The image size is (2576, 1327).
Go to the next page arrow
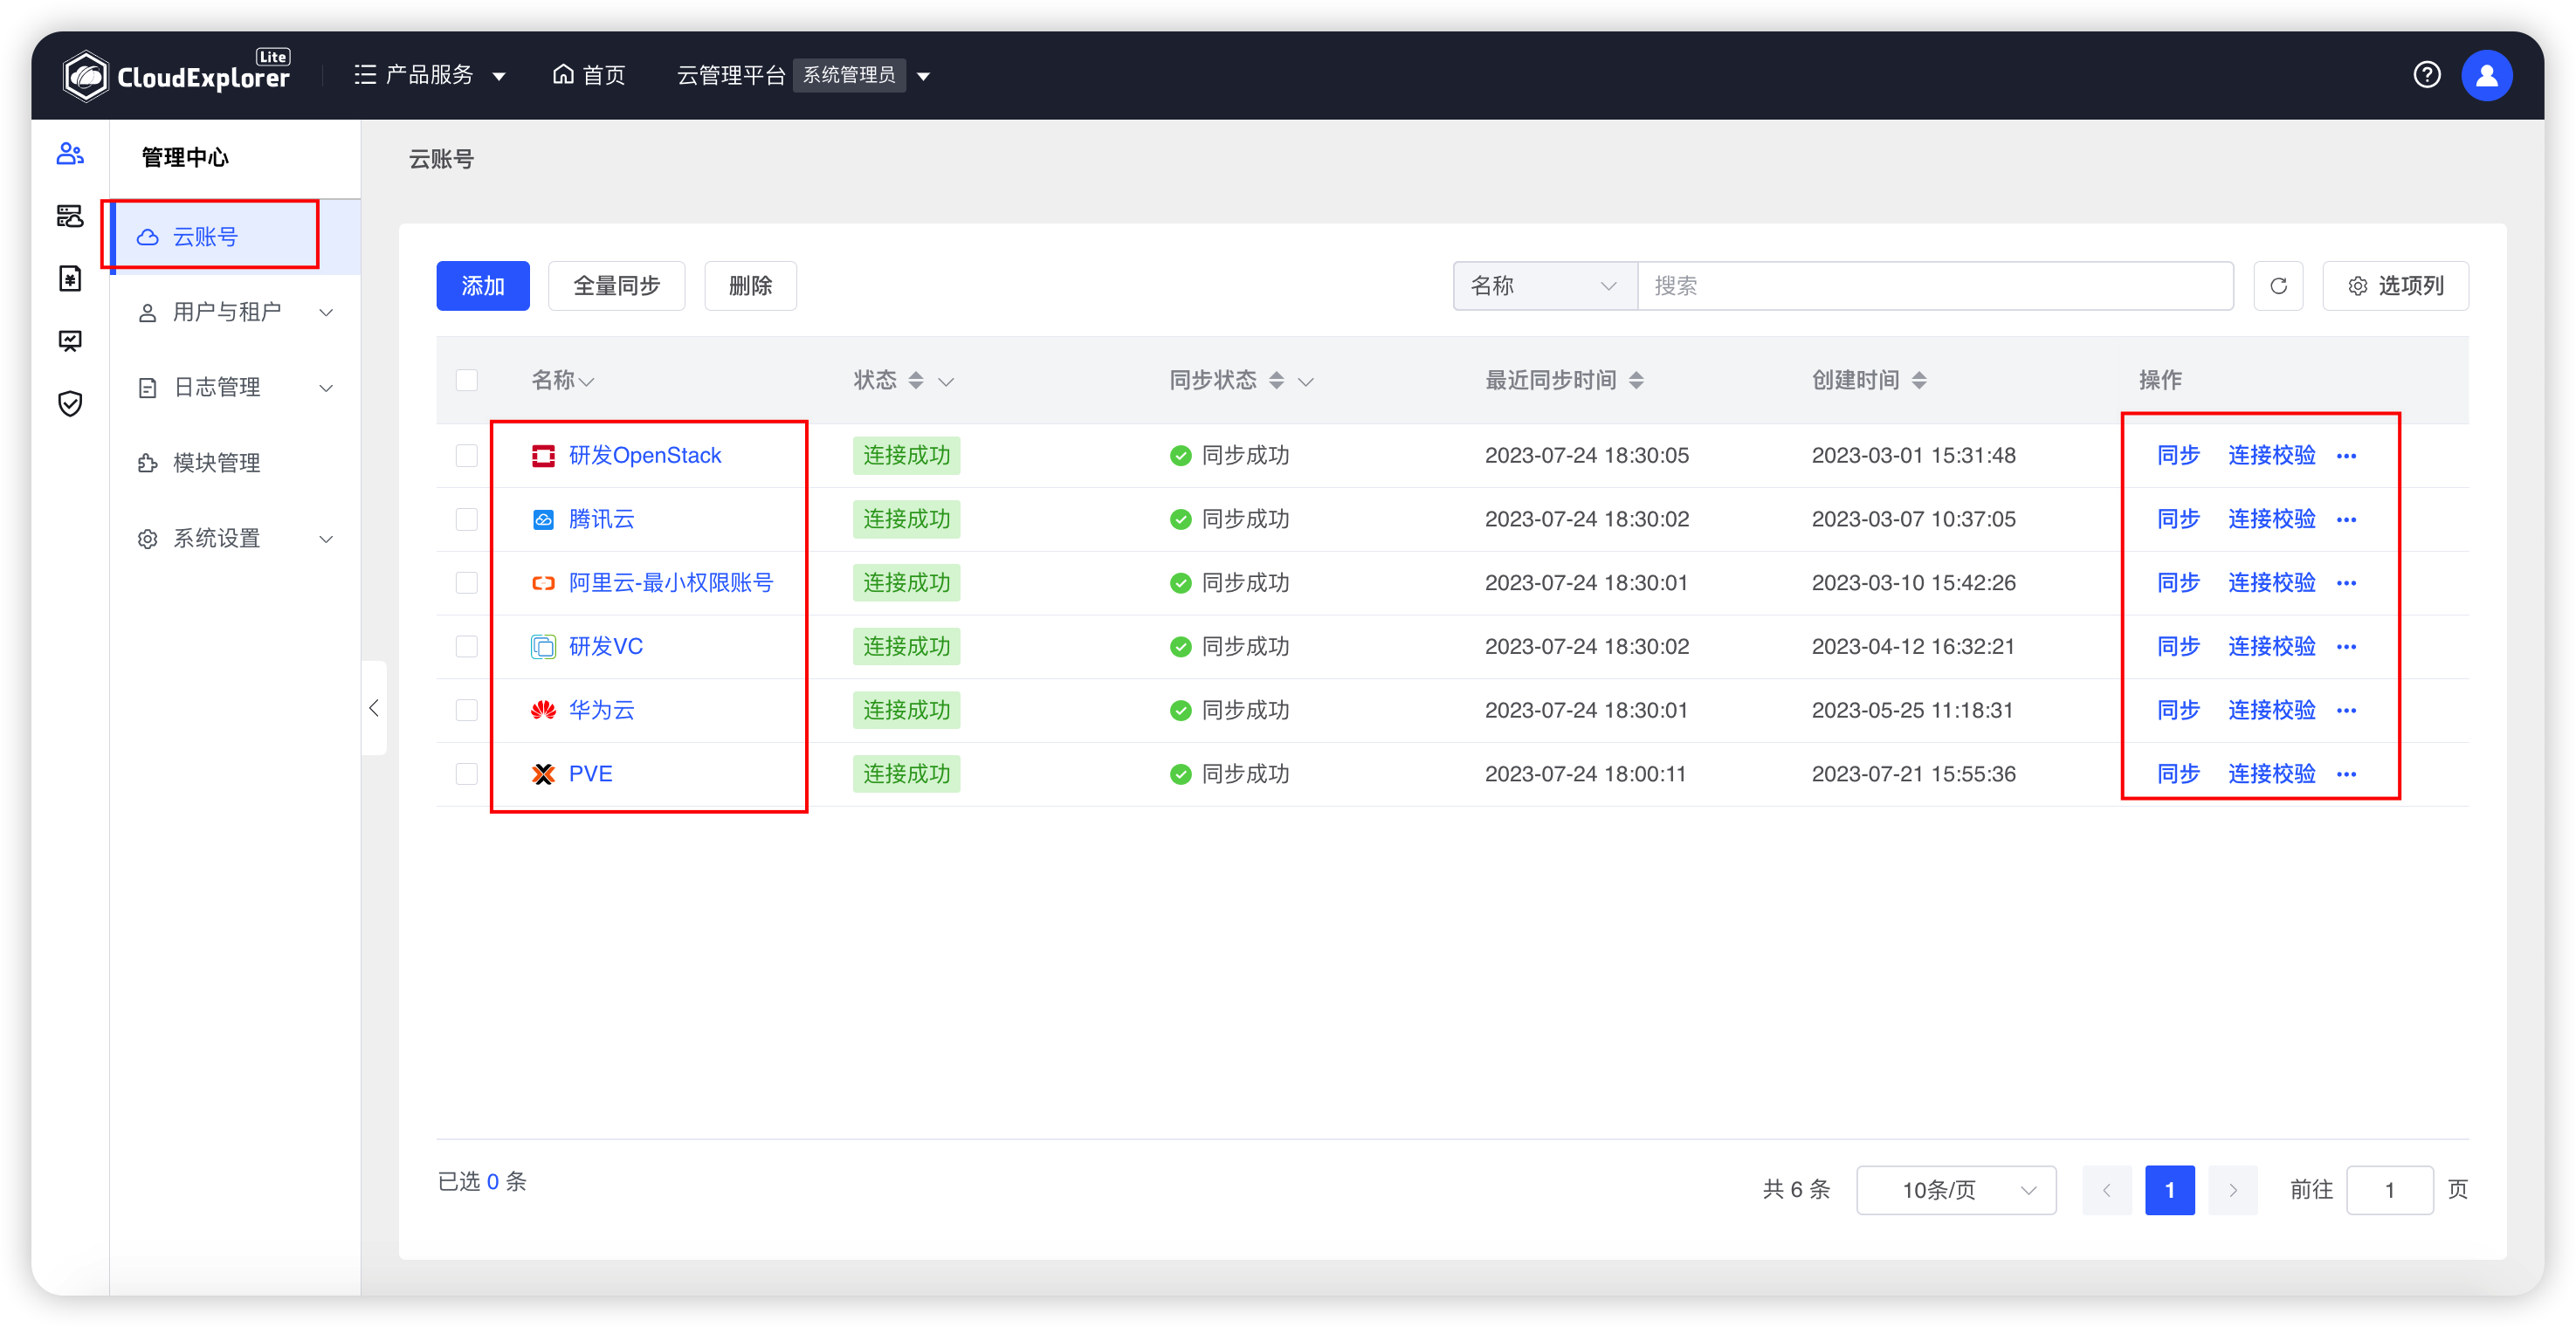pyautogui.click(x=2233, y=1190)
